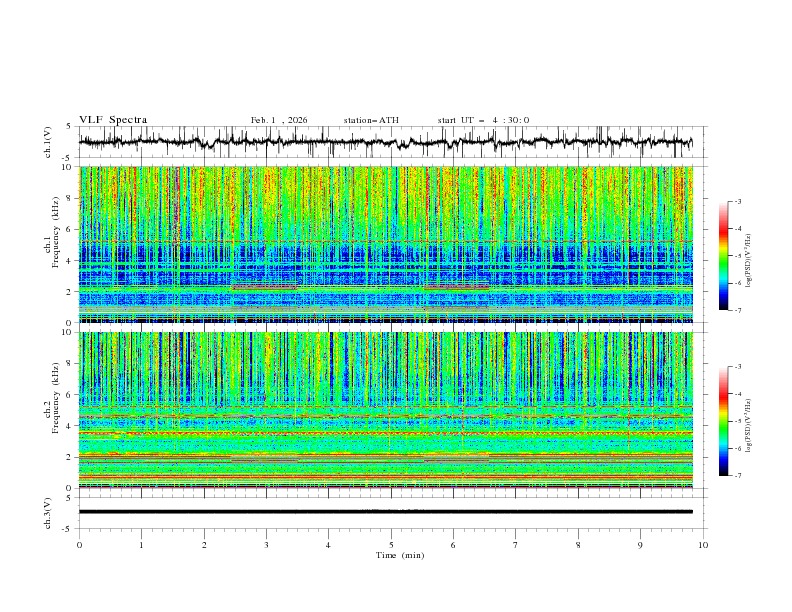Viewport: 792px width, 612px height.
Task: Select the ch.3 voltage trace panel
Action: tap(390, 511)
